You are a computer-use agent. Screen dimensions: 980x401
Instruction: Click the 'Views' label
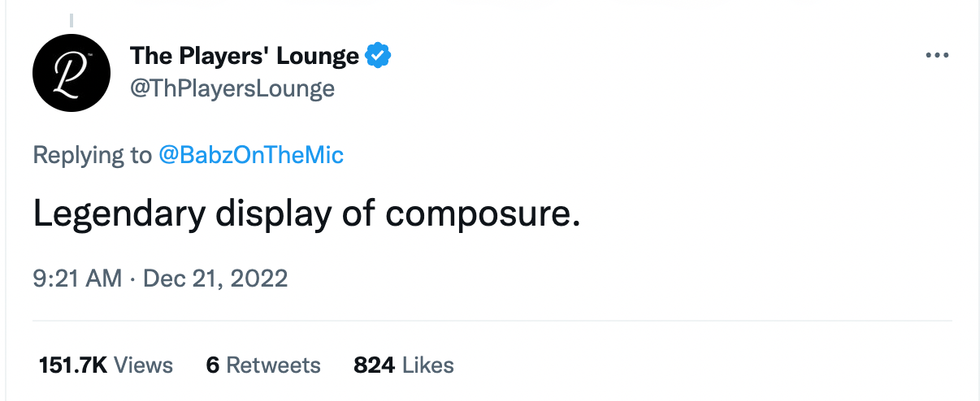click(x=143, y=365)
